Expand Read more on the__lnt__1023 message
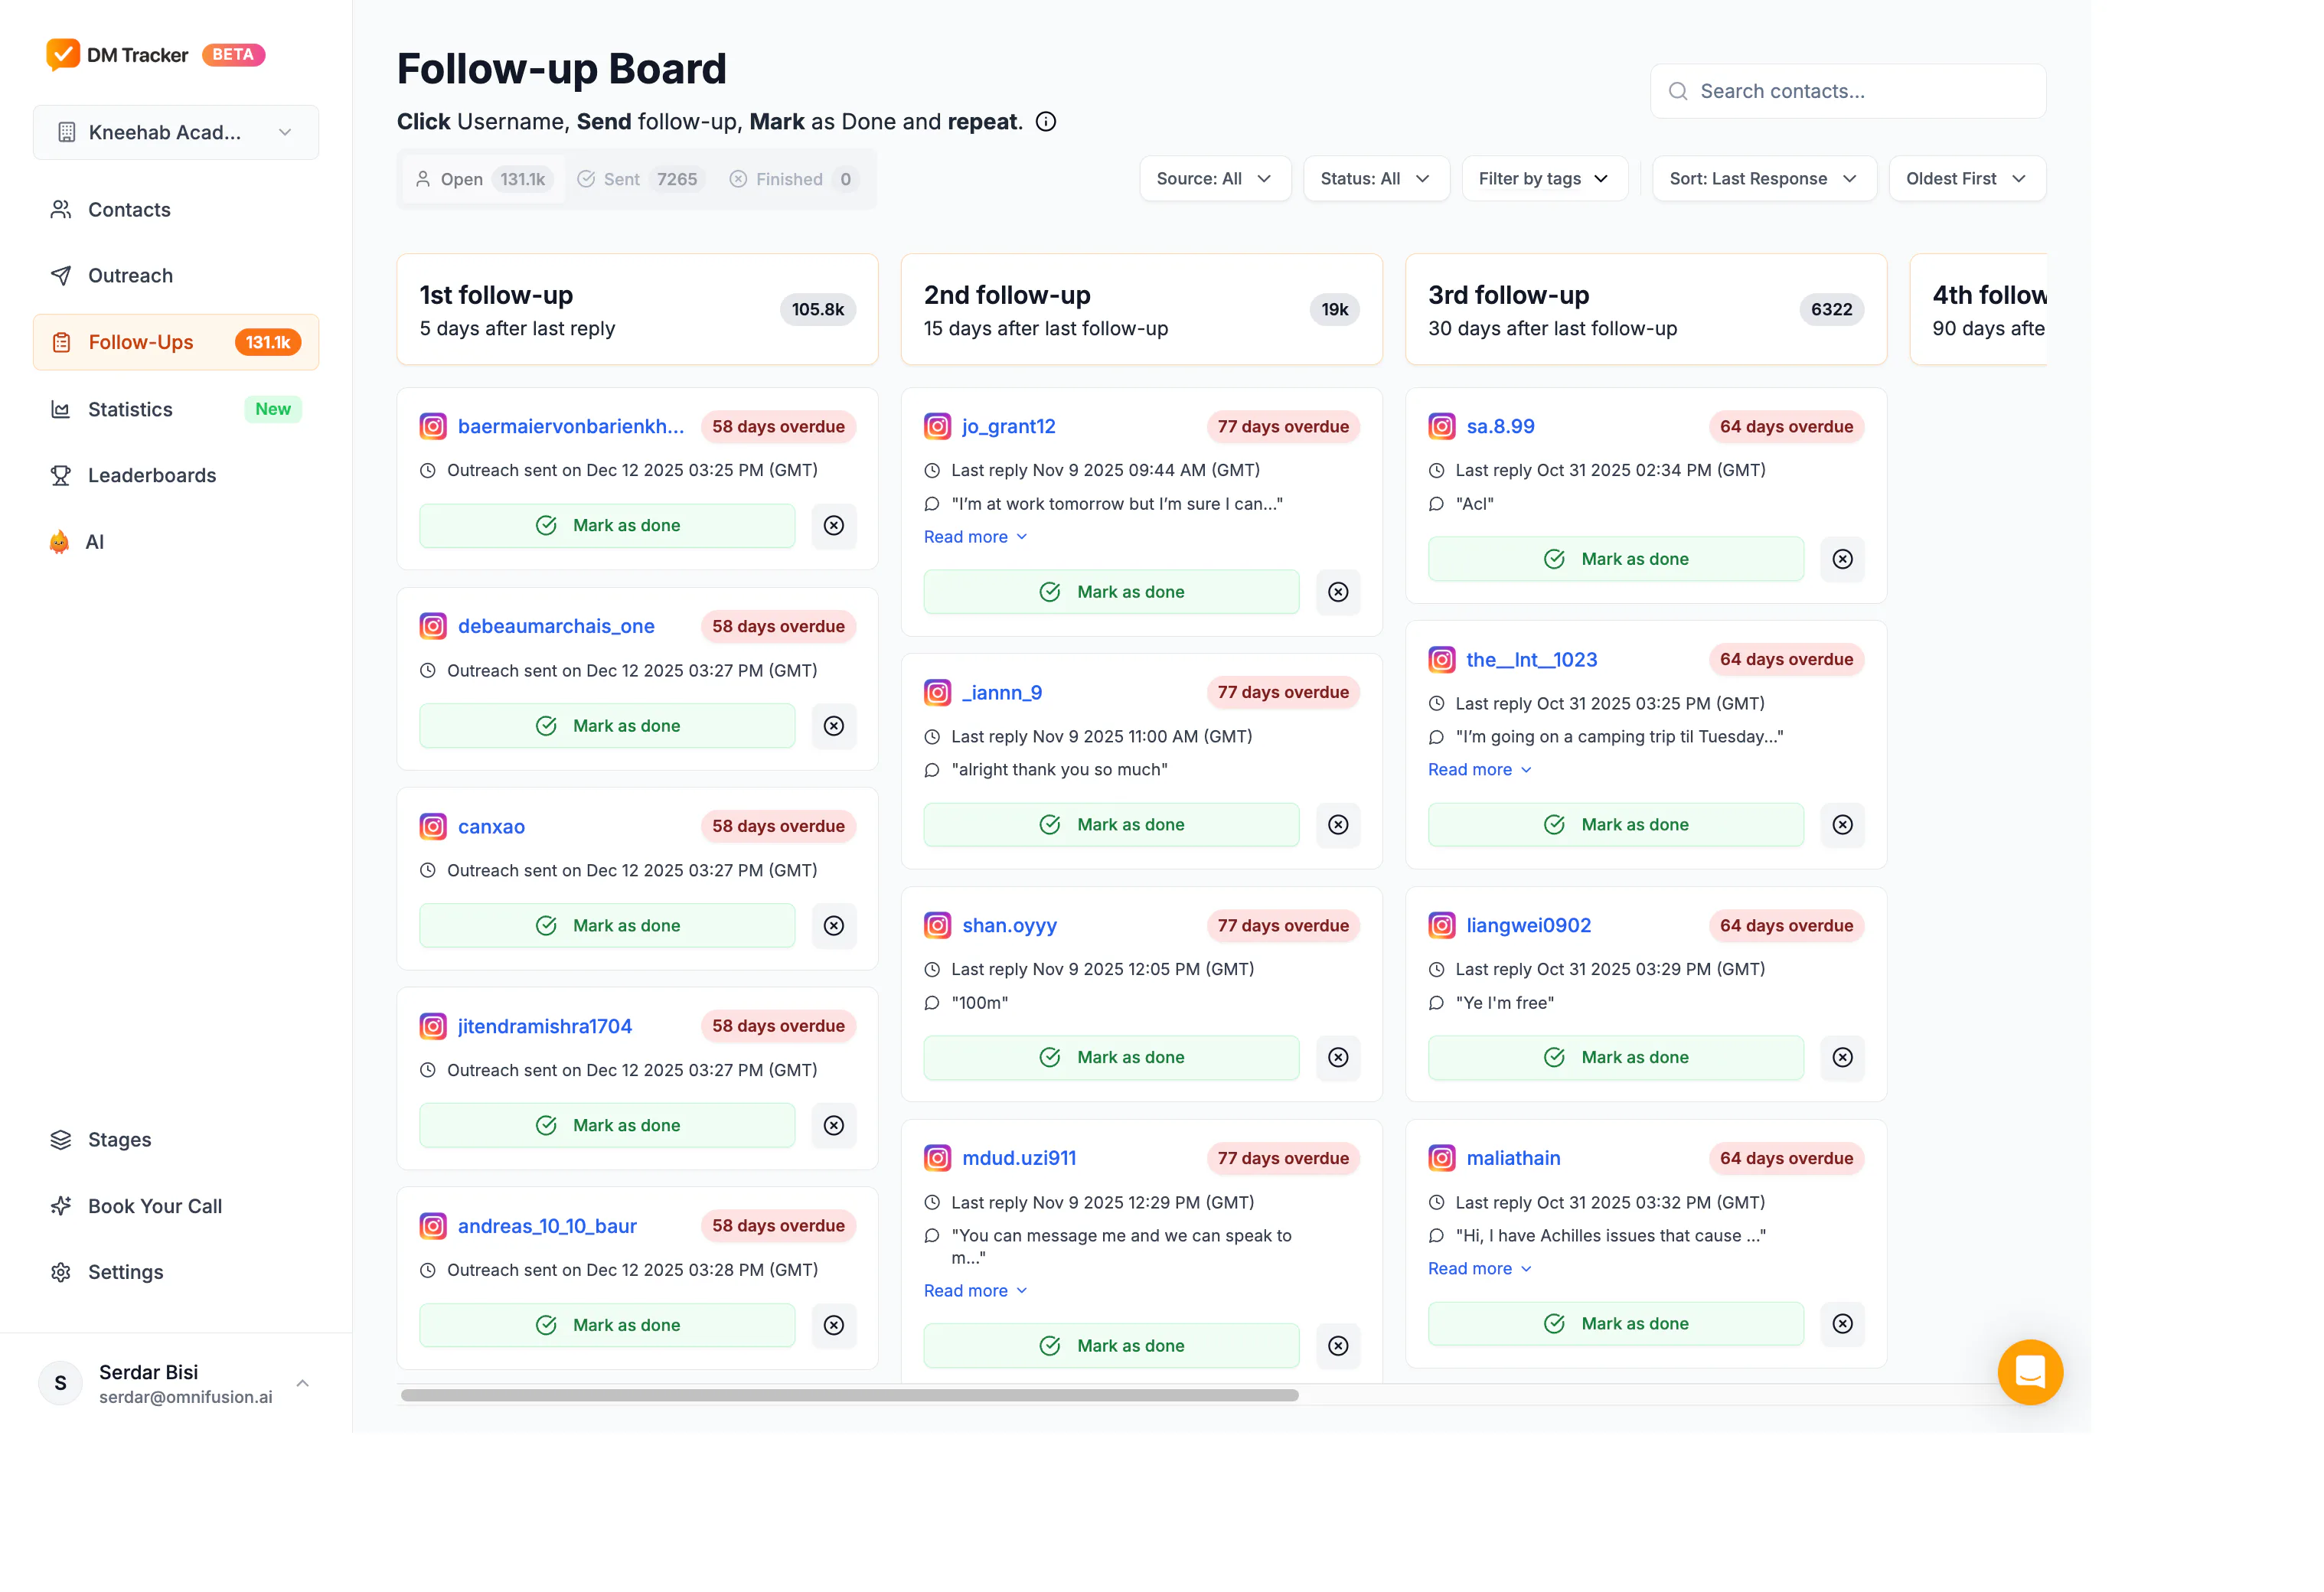This screenshot has width=2324, height=1592. (x=1480, y=770)
